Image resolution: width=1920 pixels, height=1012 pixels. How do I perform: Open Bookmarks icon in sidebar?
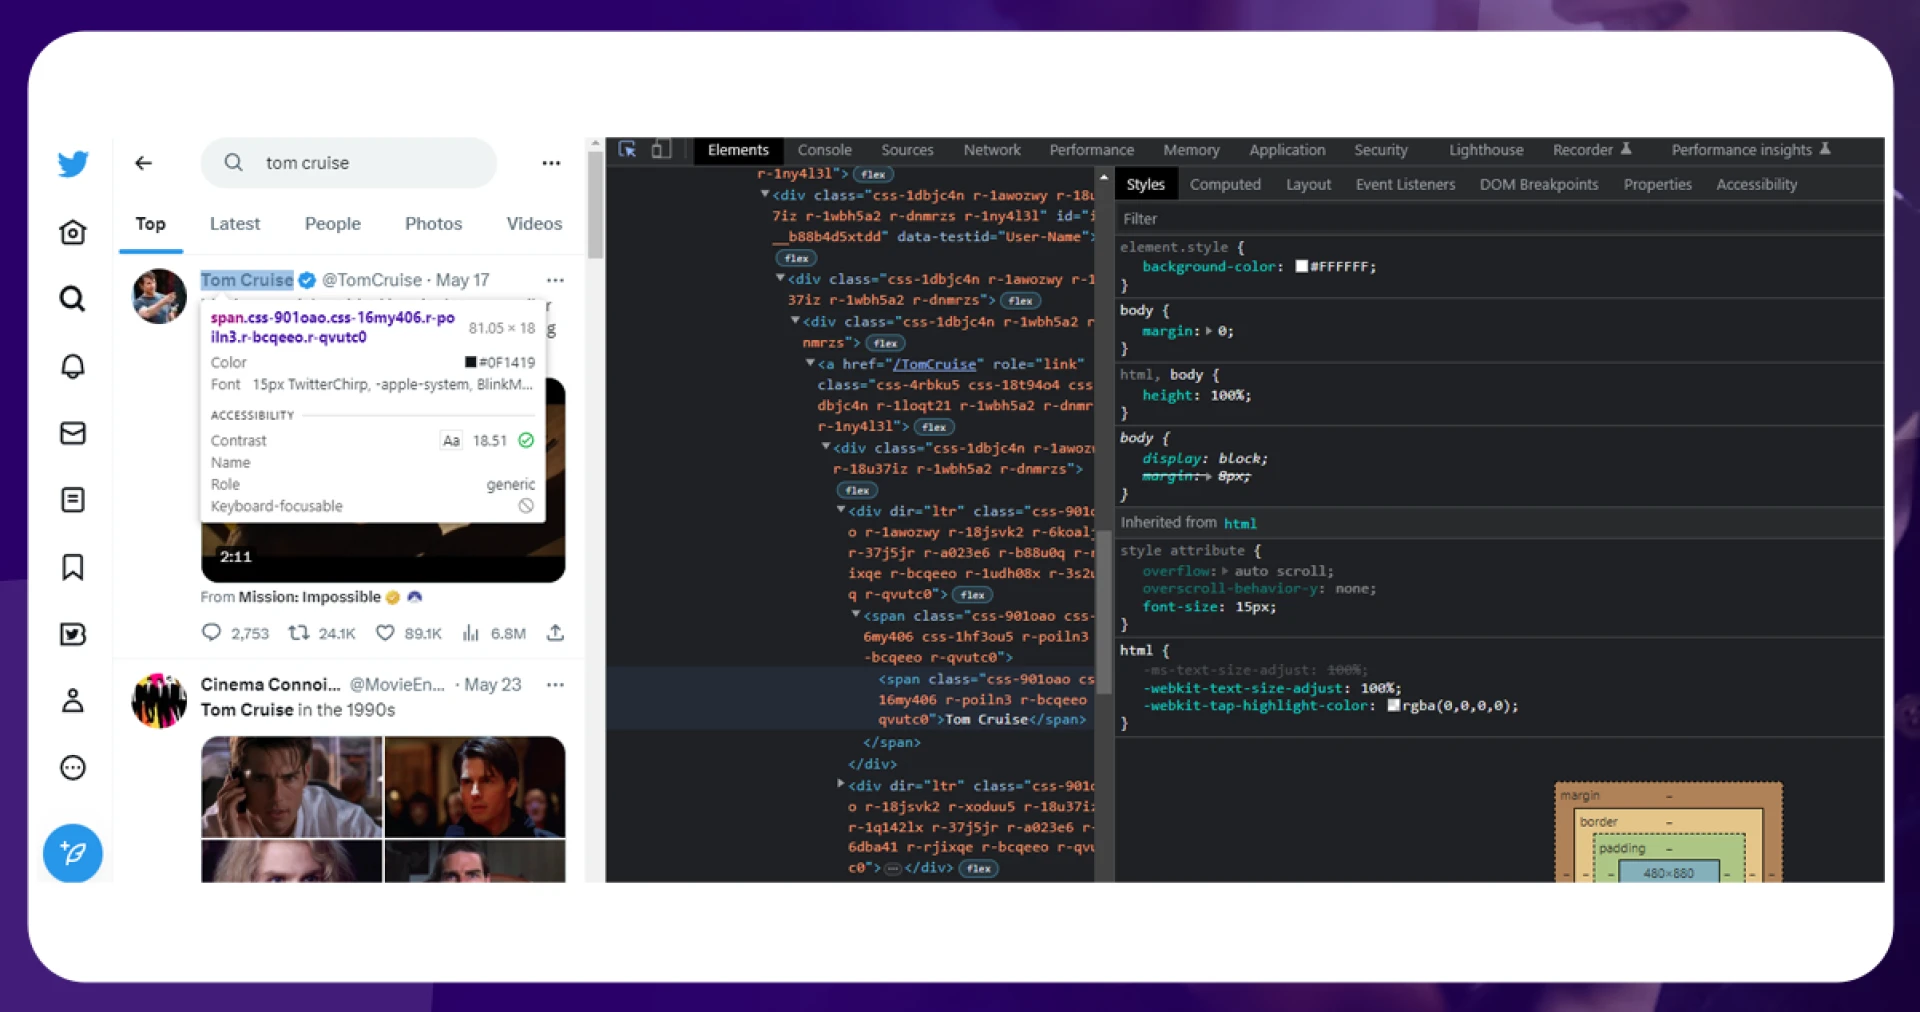point(72,567)
